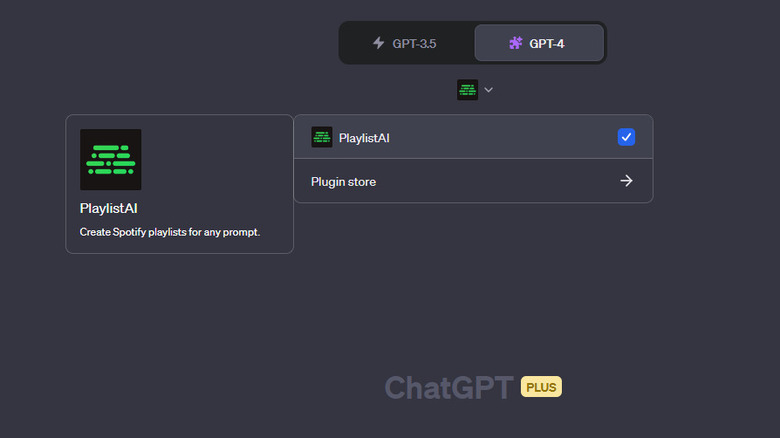Select the GPT-4 model tab

538,43
